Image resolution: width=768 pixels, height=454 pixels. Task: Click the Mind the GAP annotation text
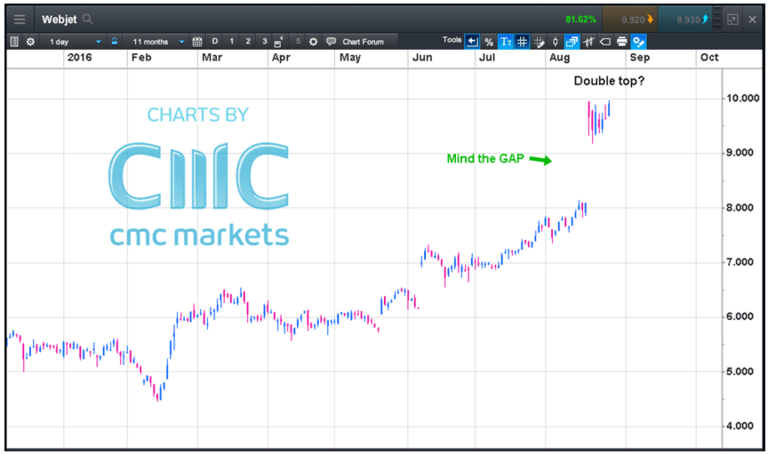point(485,159)
